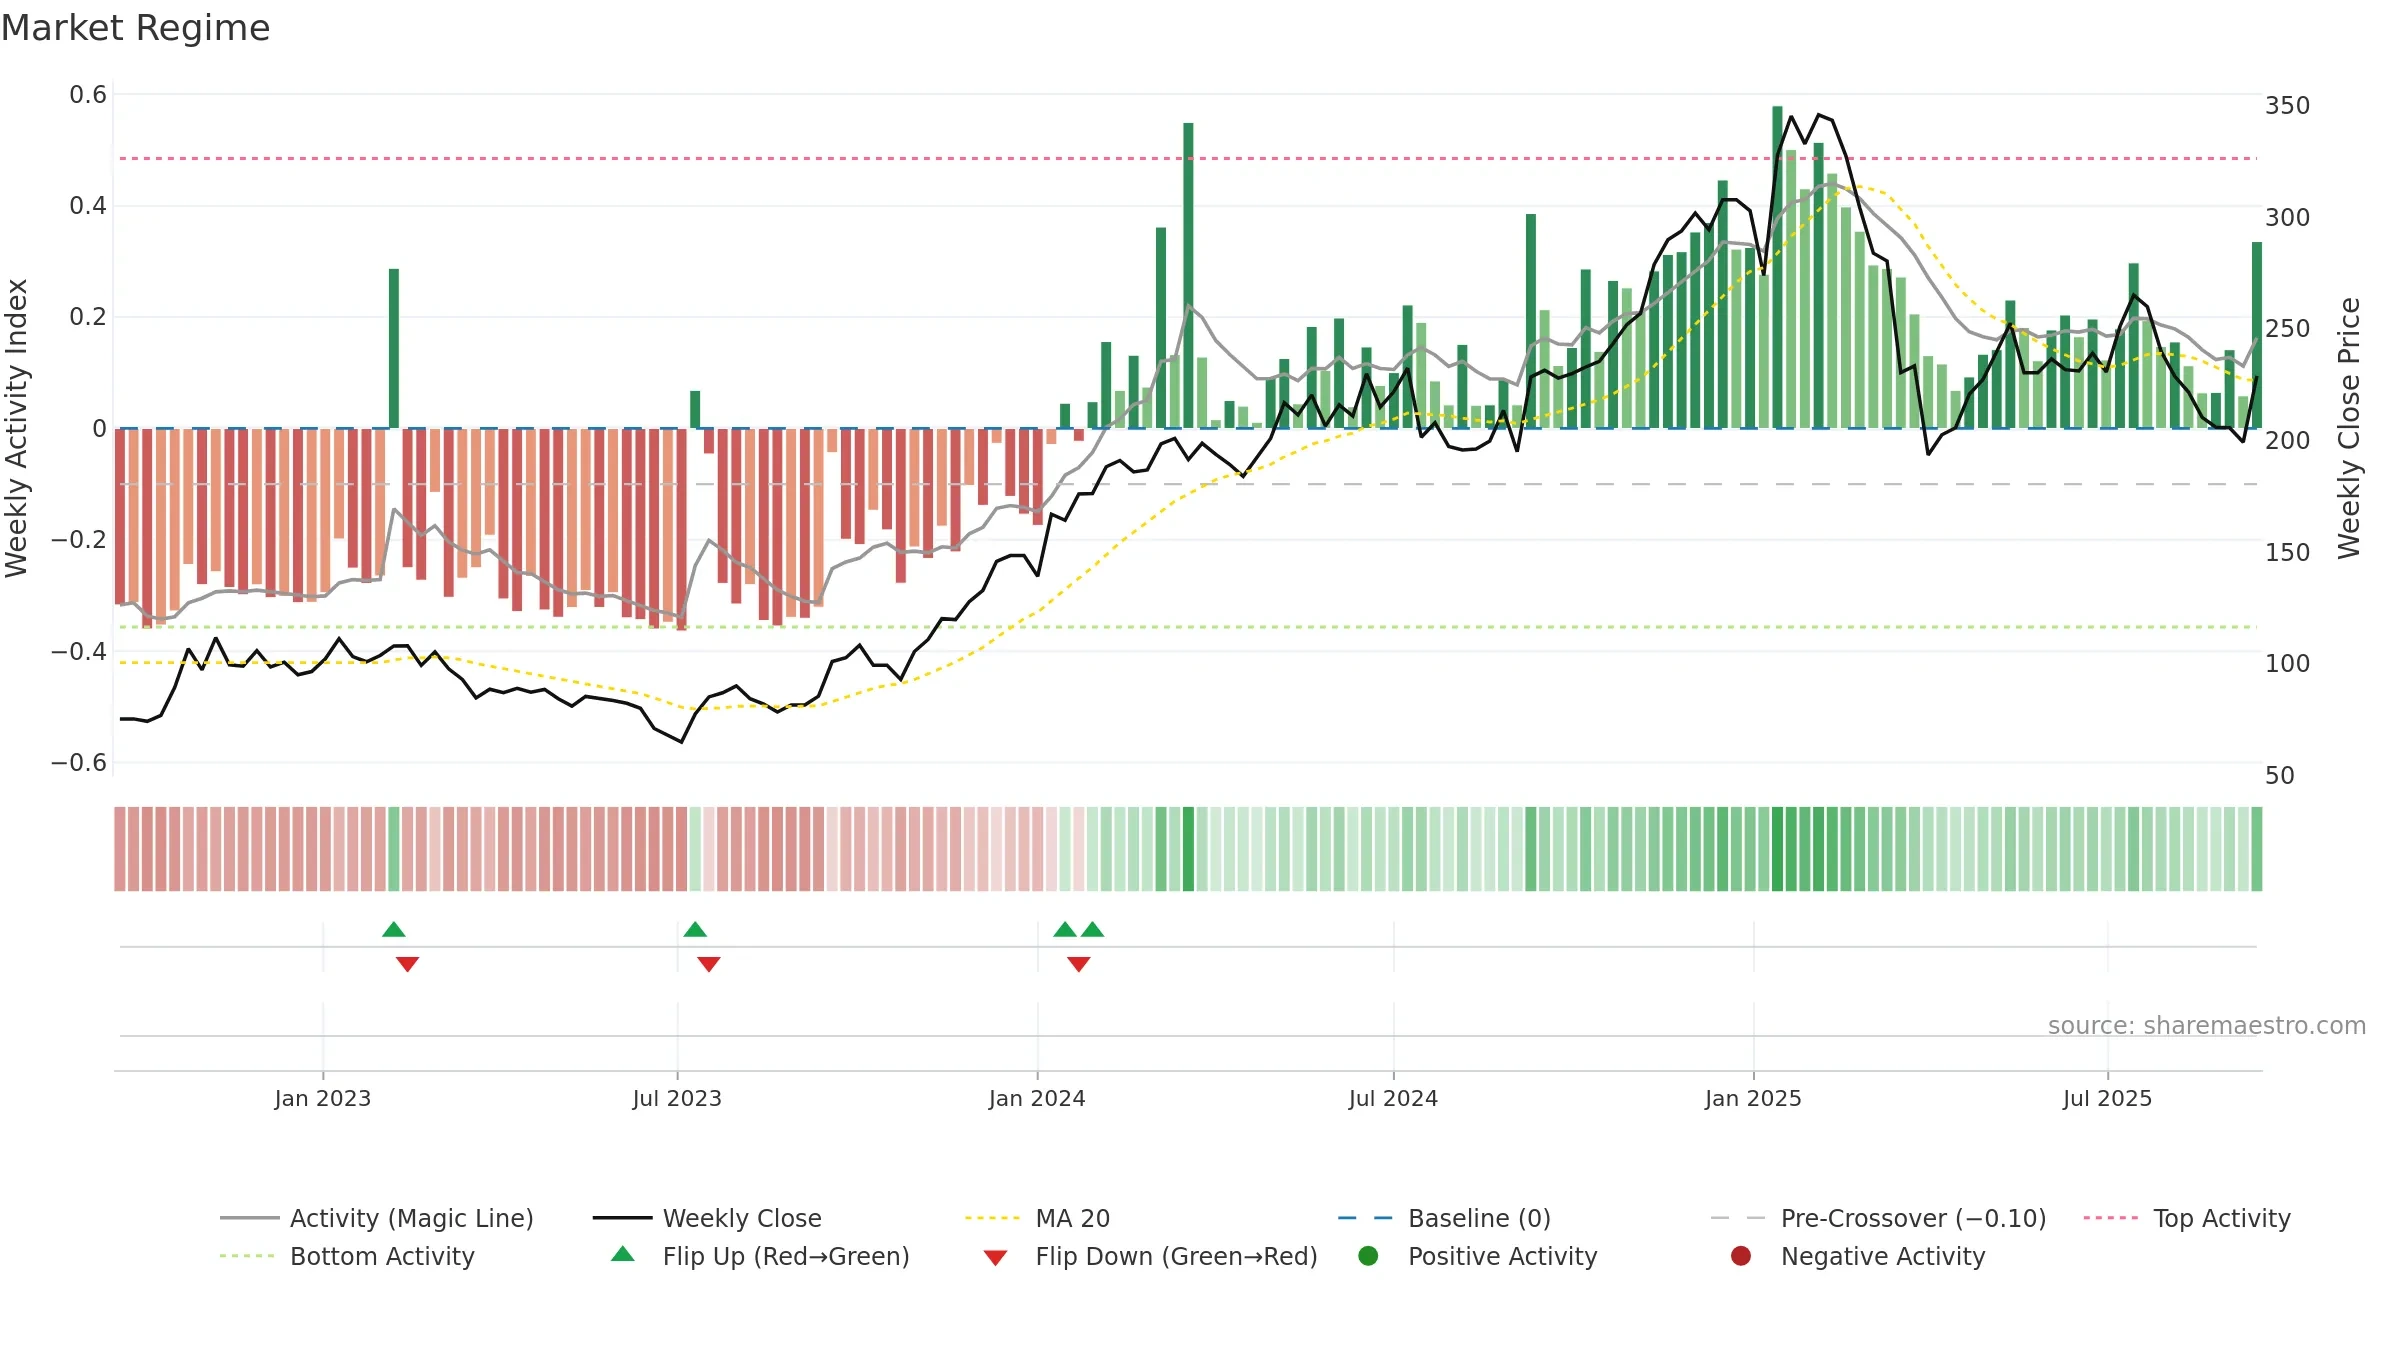The width and height of the screenshot is (2400, 1350).
Task: Toggle the Flip Up (Red→Green) legend entry
Action: coord(760,1256)
